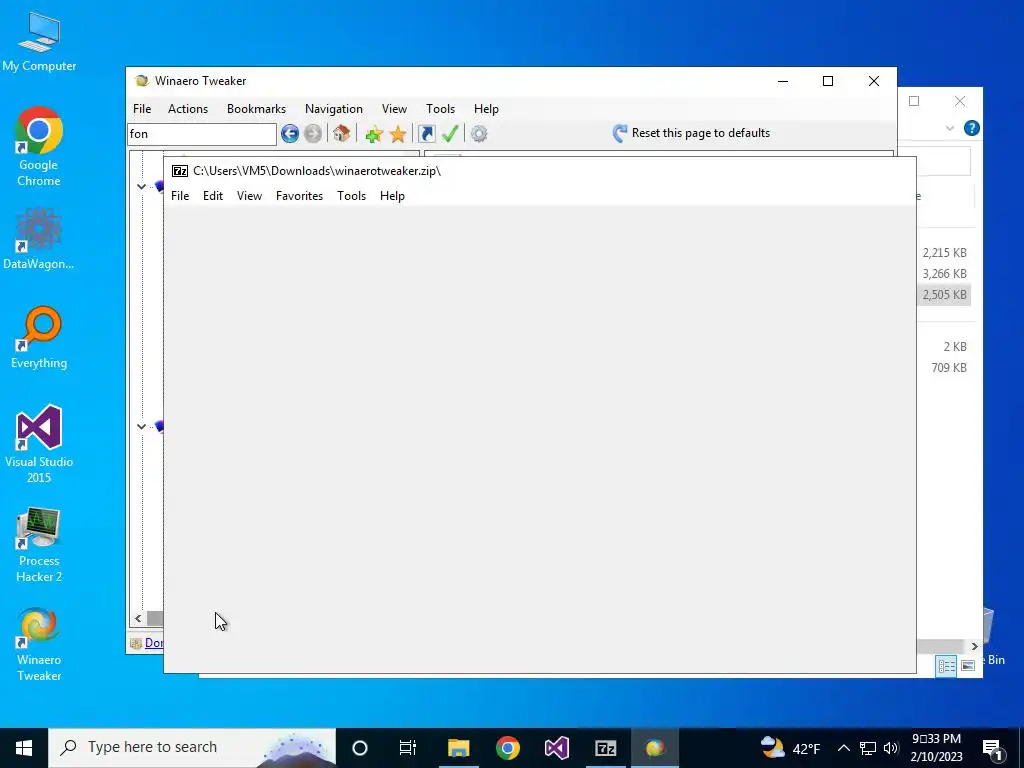Screen dimensions: 1024x768
Task: Switch Explorer to details view icon
Action: (x=946, y=665)
